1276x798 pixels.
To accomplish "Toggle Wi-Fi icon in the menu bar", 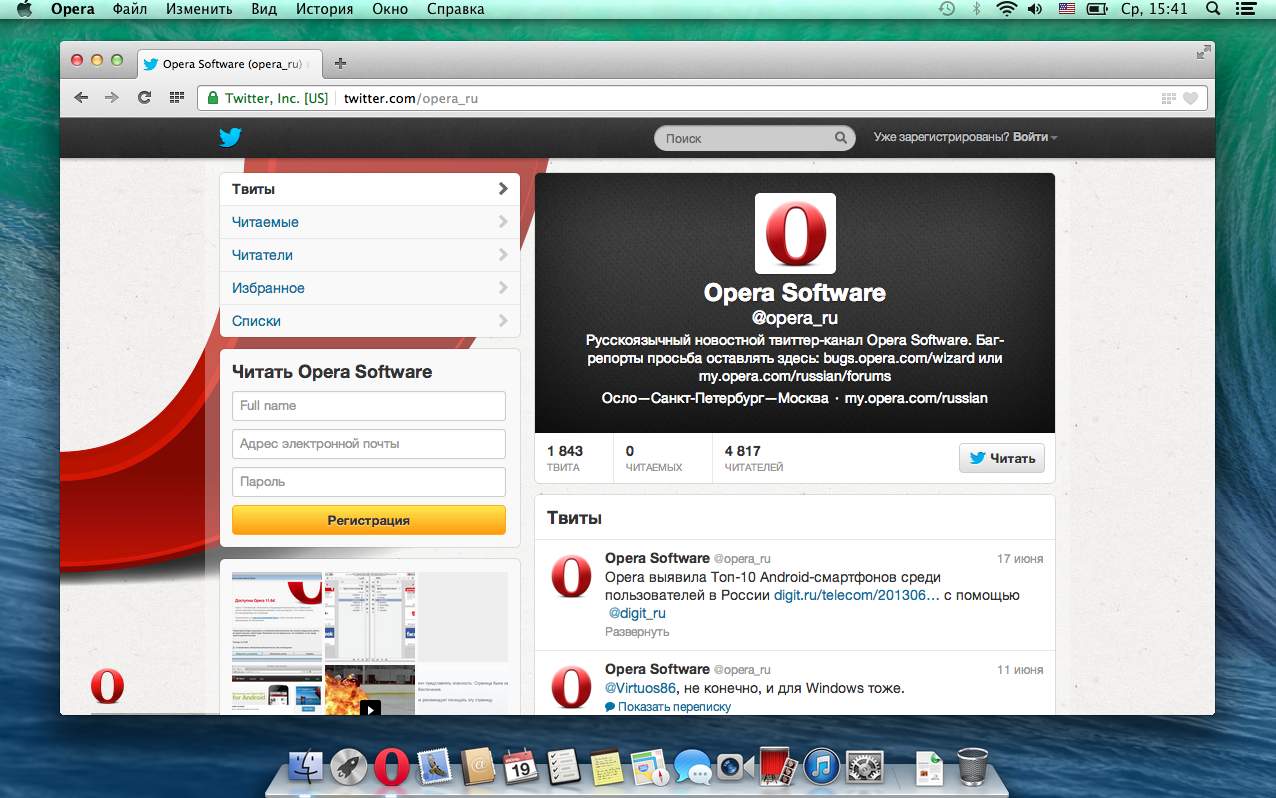I will (1005, 9).
